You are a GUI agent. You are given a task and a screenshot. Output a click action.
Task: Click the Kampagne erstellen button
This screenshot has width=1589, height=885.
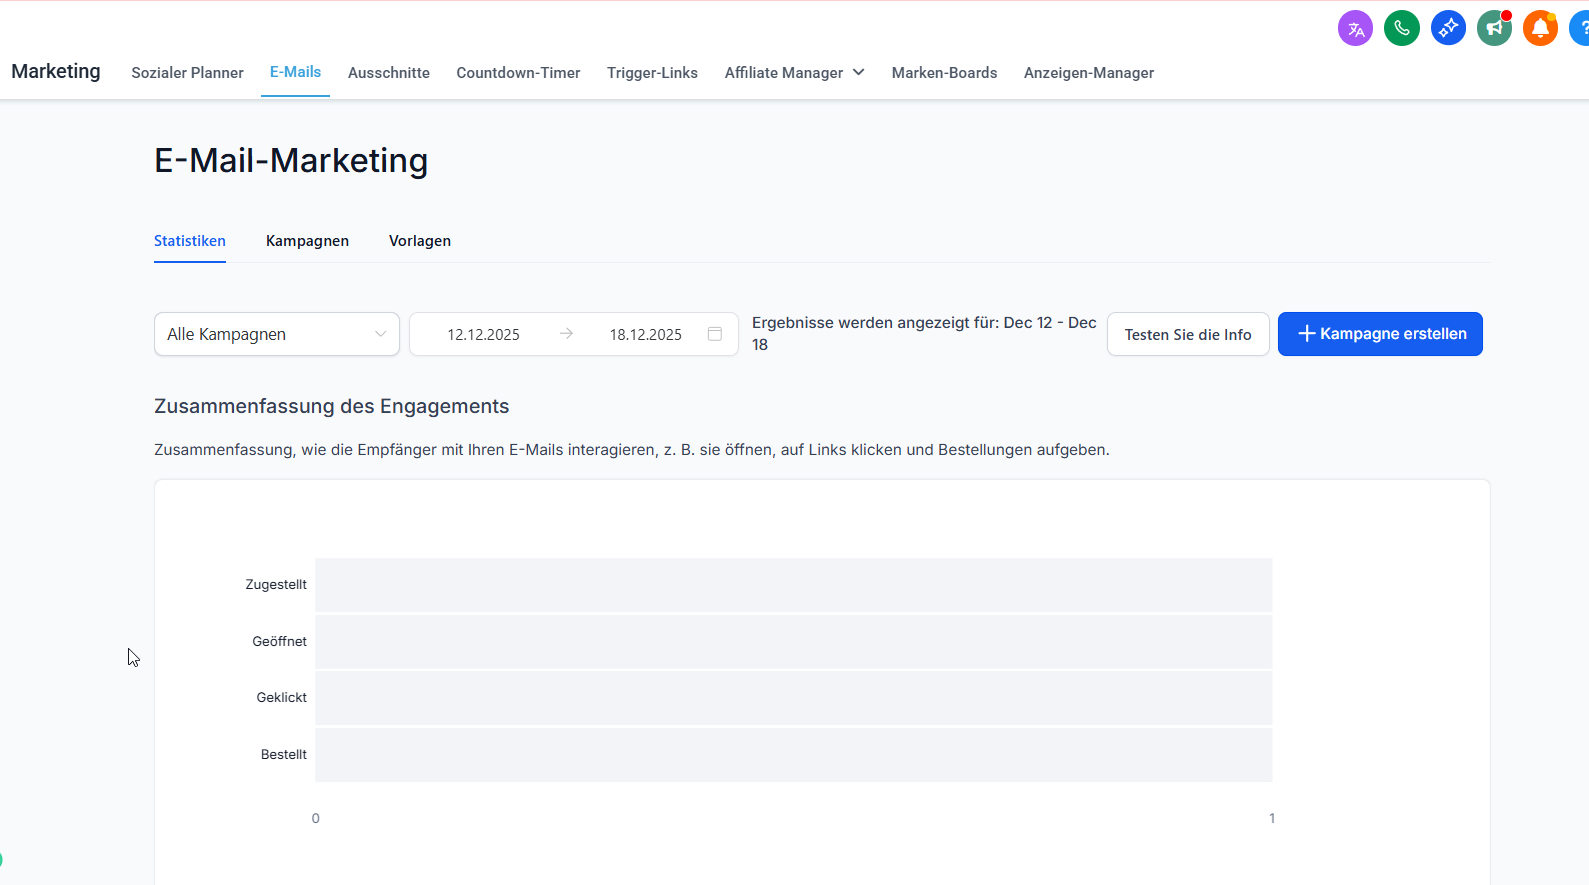click(x=1380, y=334)
